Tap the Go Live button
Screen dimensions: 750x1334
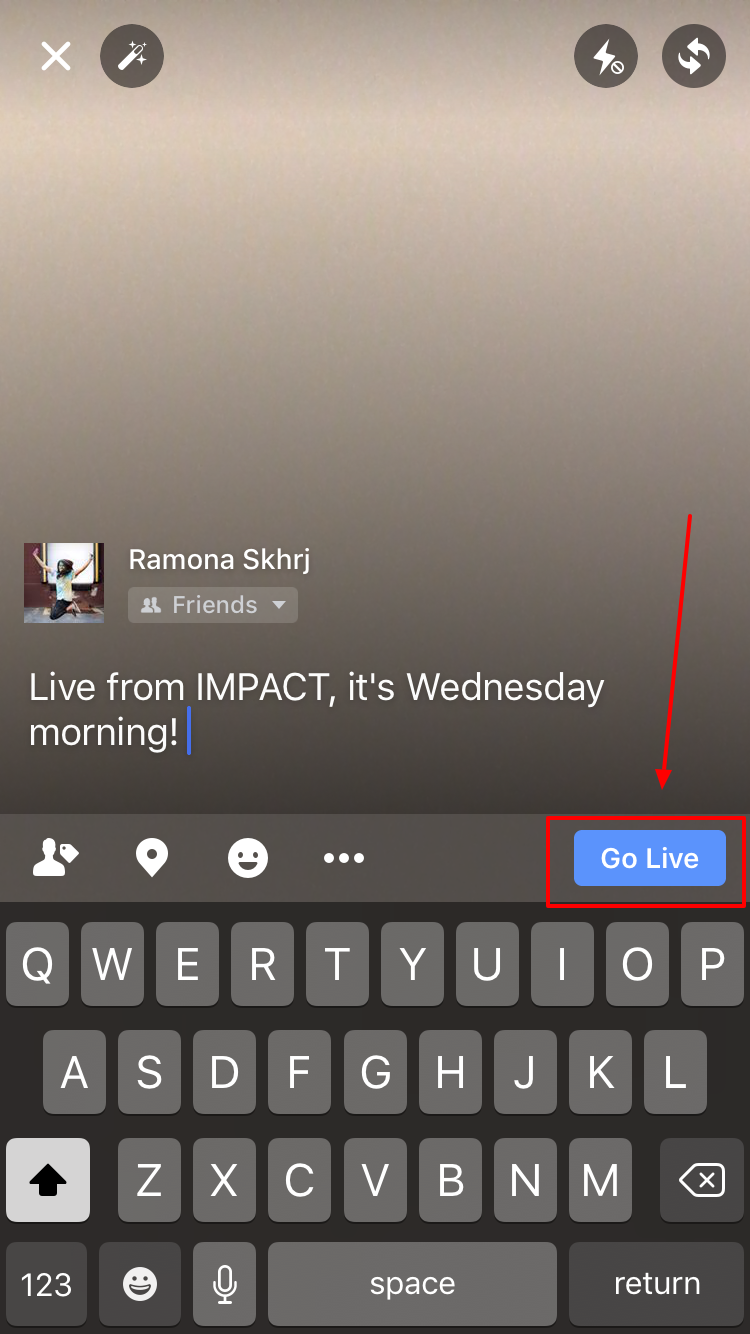click(650, 858)
